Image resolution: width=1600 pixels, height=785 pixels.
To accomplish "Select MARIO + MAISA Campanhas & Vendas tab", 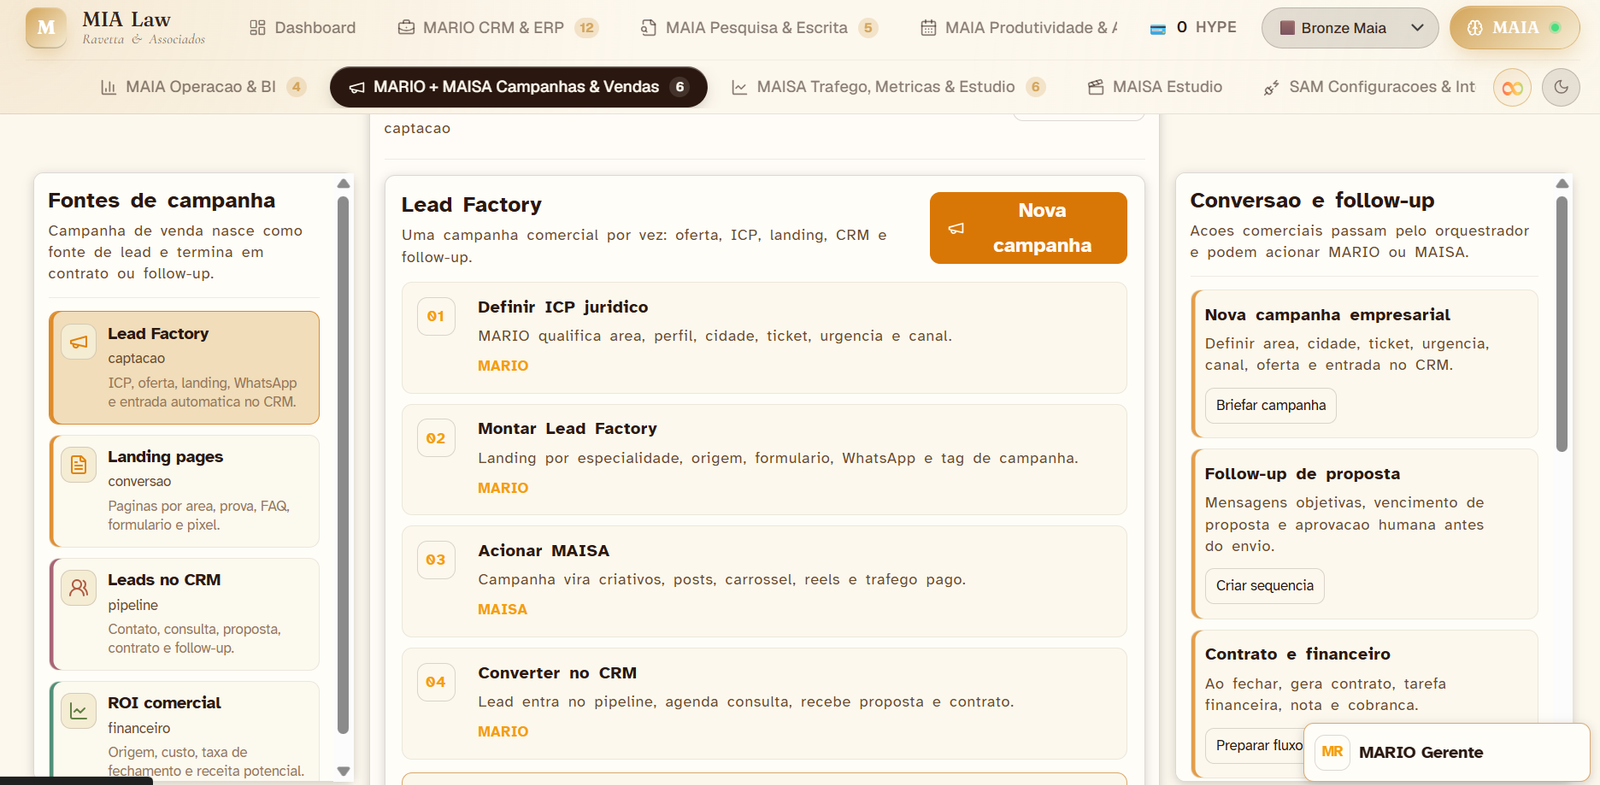I will [x=518, y=87].
